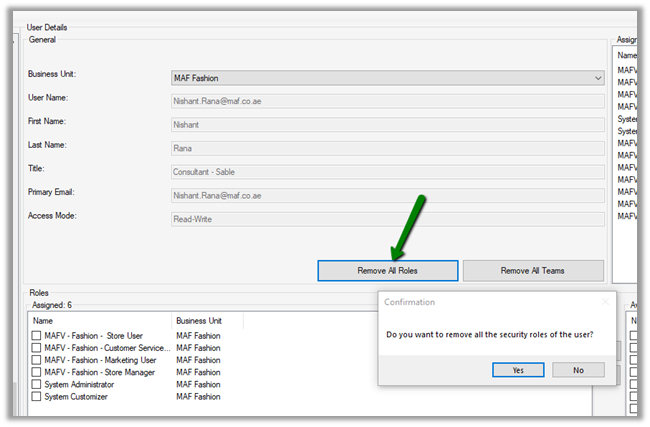Click the Primary Email field
Screen dimensions: 650x427
click(x=388, y=195)
